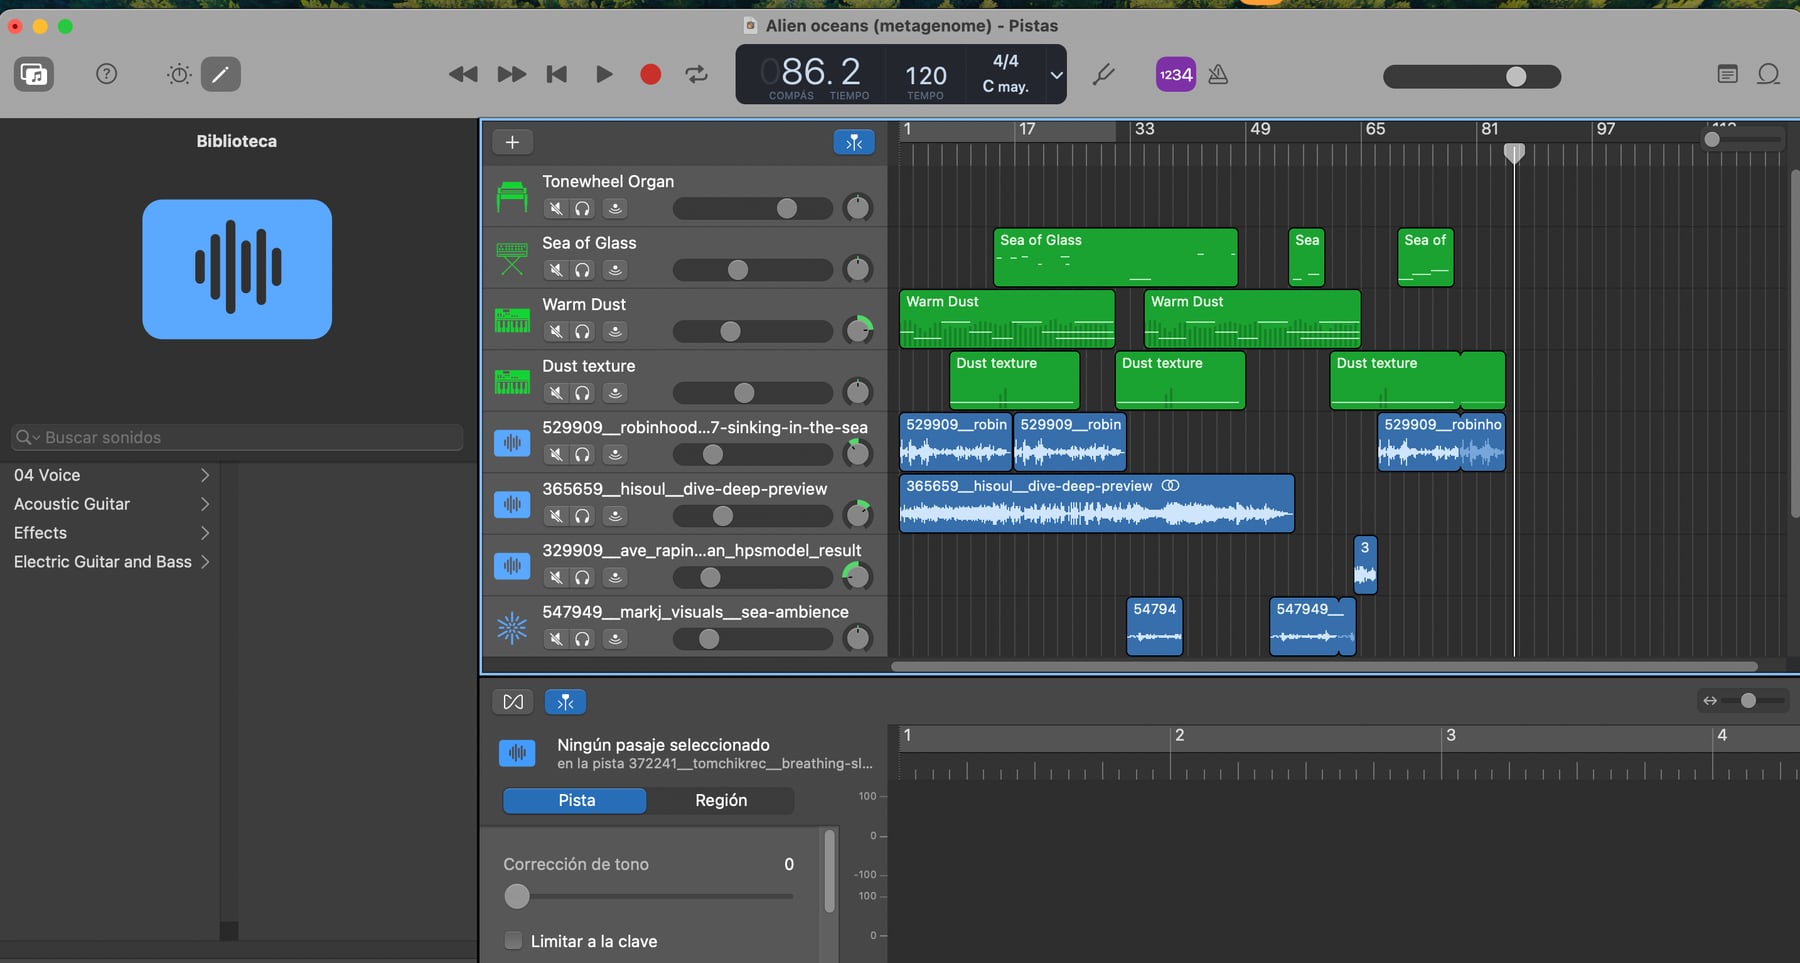Select the Warm Dust synth track icon
Image resolution: width=1800 pixels, height=963 pixels.
click(512, 320)
